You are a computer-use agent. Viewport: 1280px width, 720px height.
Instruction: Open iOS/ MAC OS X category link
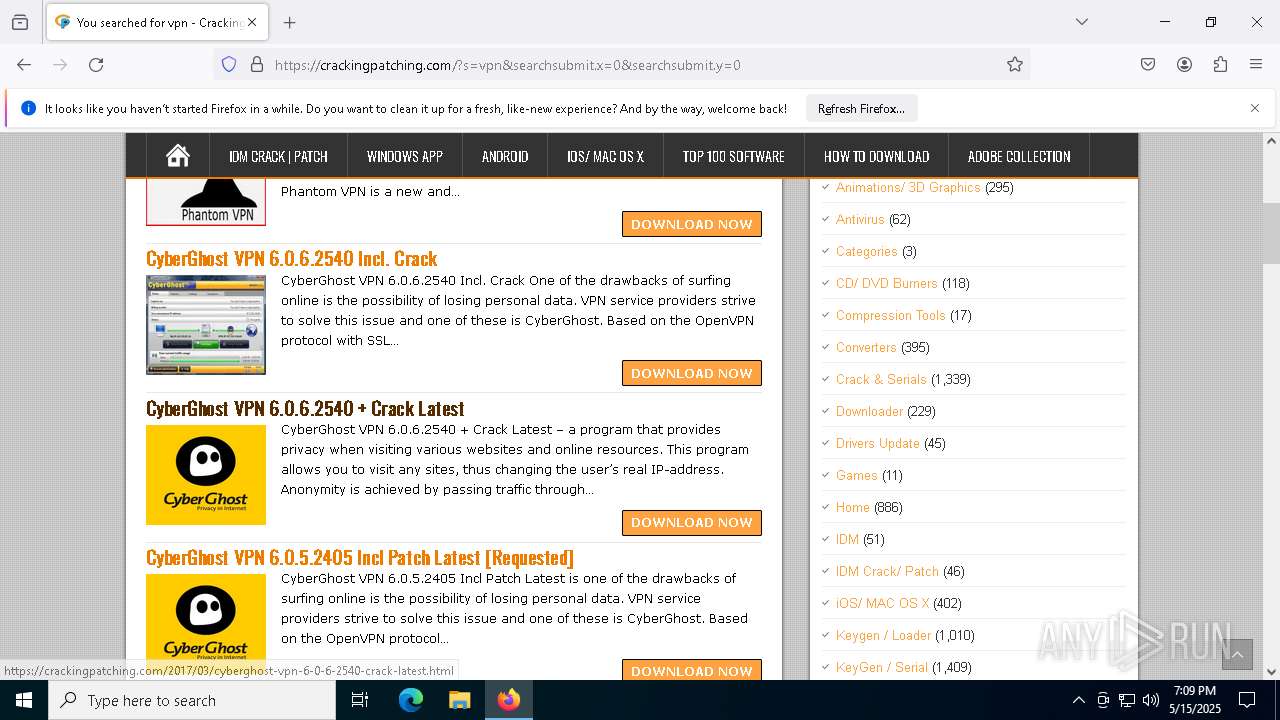click(x=883, y=603)
